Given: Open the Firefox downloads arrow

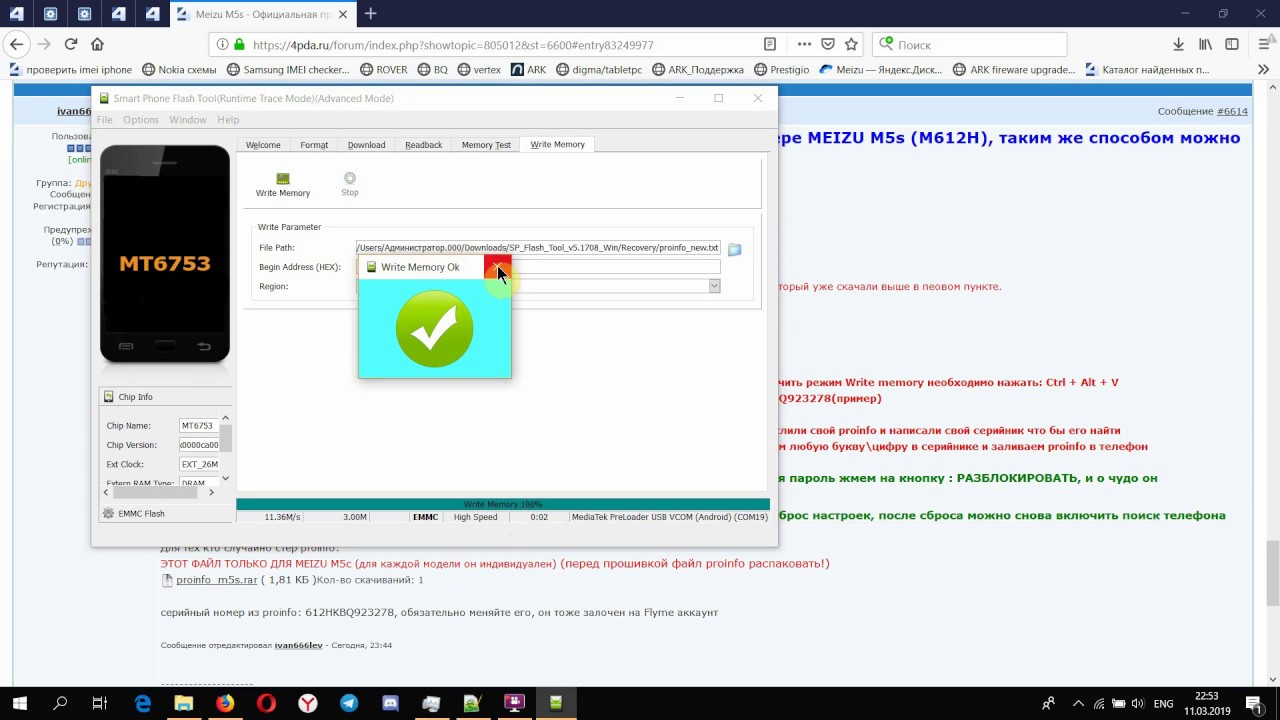Looking at the screenshot, I should coord(1180,44).
